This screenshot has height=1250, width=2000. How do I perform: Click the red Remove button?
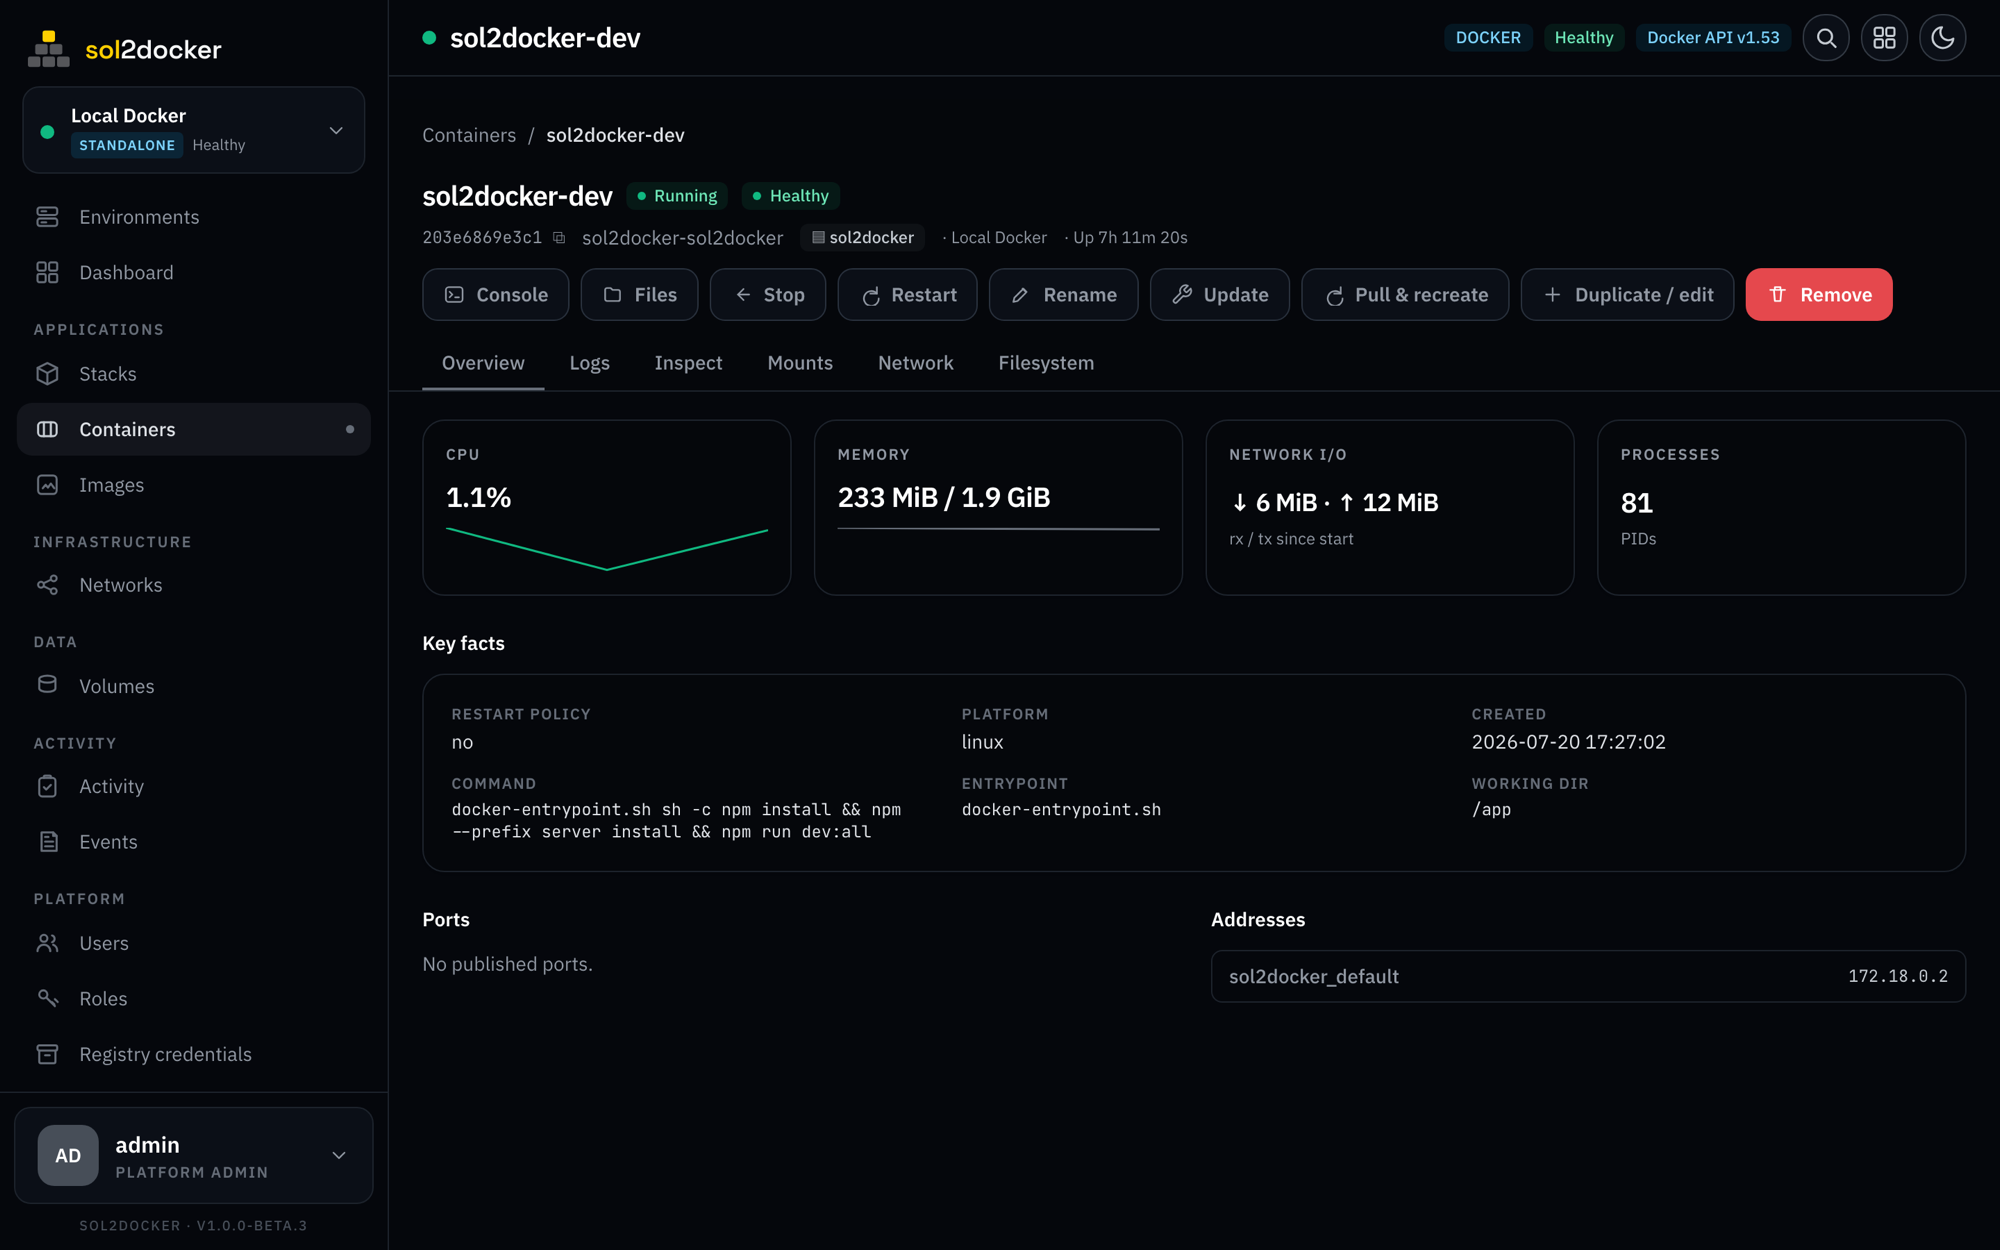(1818, 295)
